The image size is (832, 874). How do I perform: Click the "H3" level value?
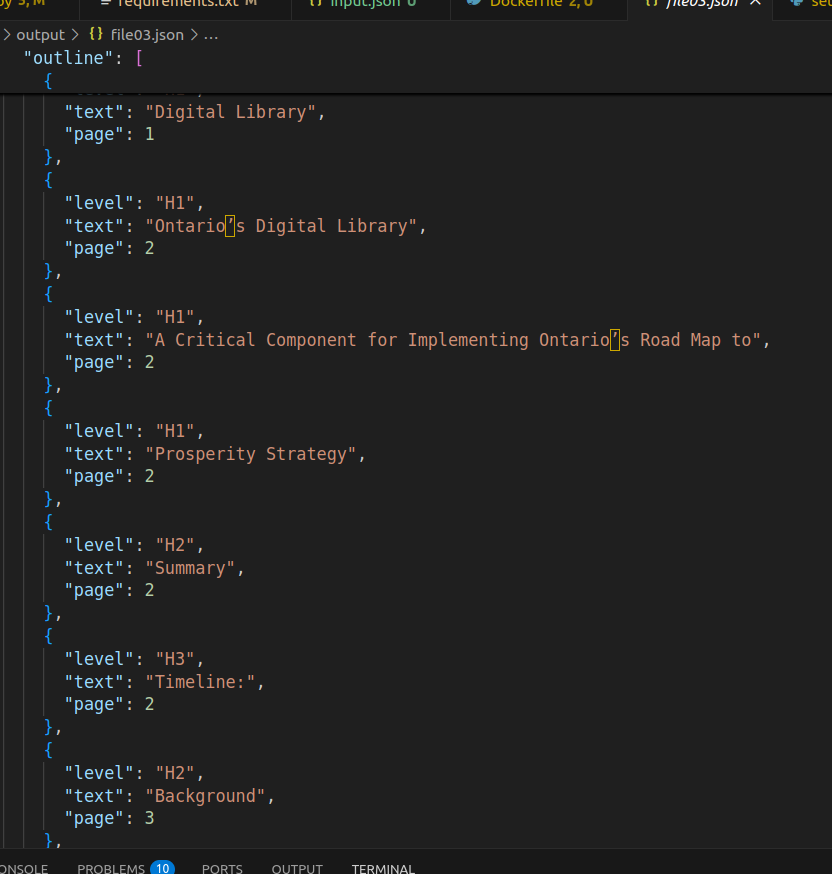175,659
